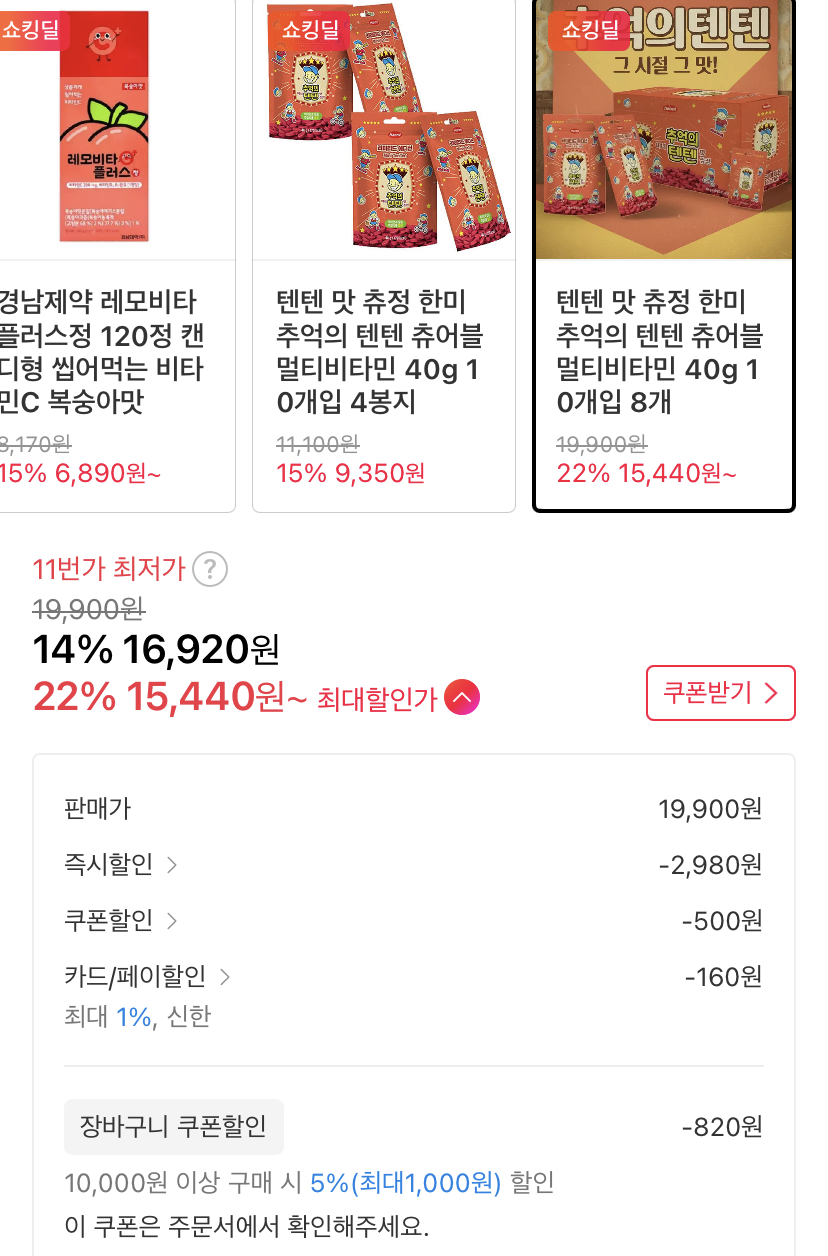Expand the 카드/페이할인 chevron
Viewport: 828px width, 1256px height.
(224, 977)
